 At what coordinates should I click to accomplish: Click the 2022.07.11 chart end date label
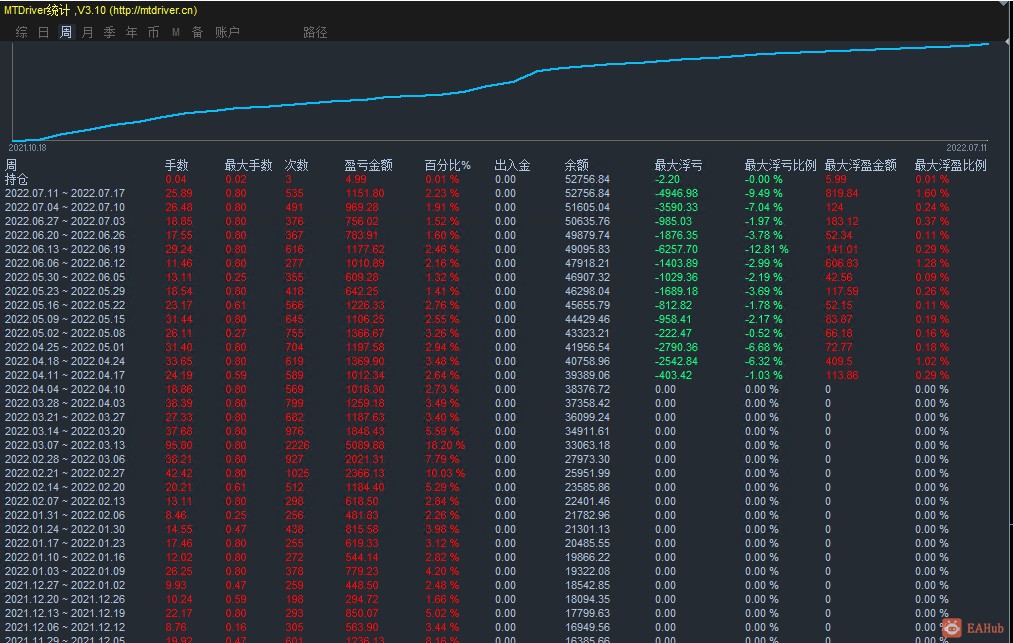[966, 148]
